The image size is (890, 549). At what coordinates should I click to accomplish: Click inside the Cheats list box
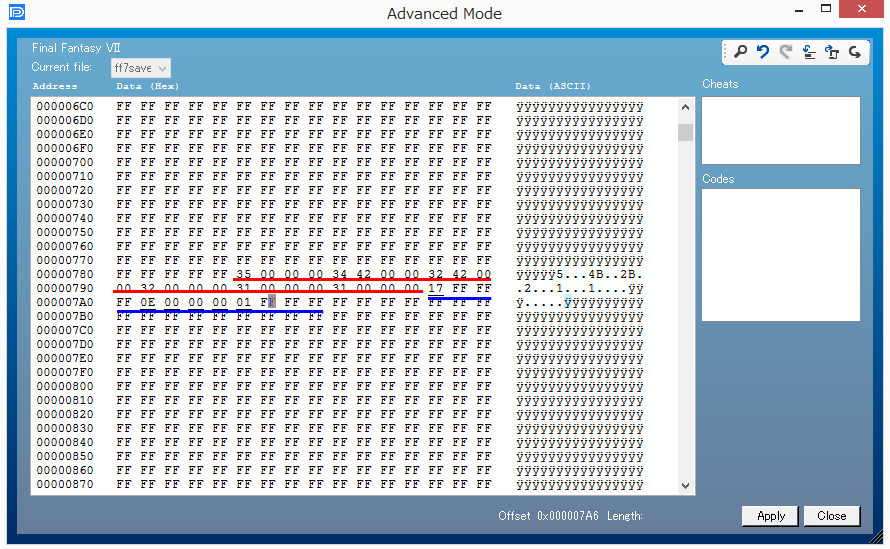click(780, 131)
